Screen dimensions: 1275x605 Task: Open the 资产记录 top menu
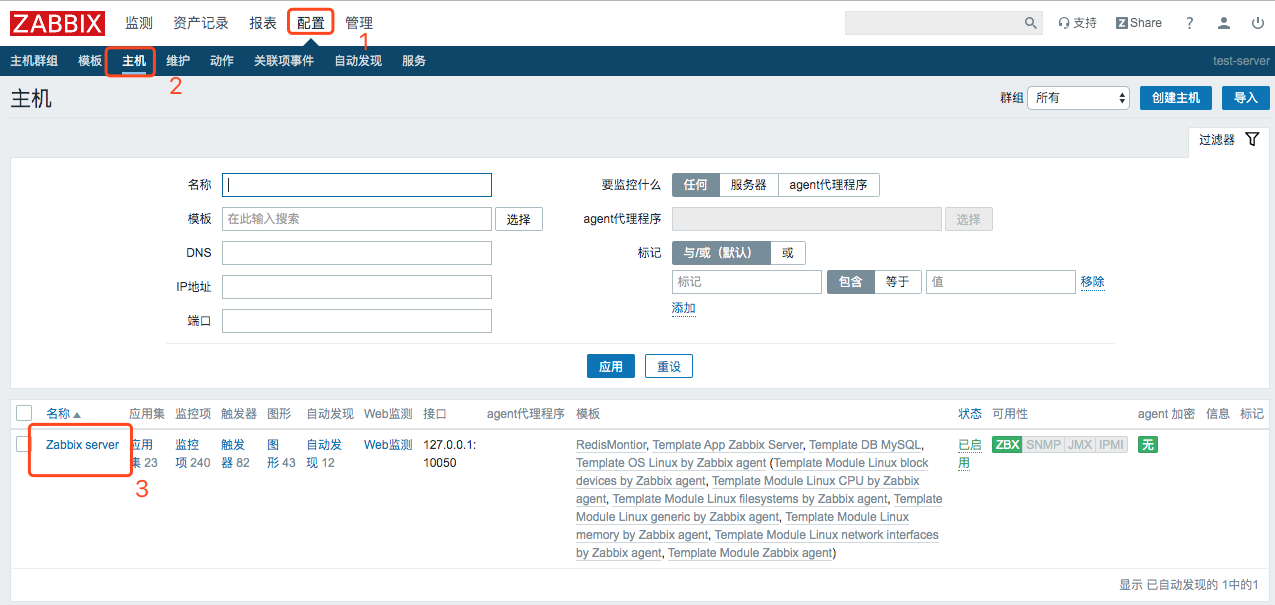[201, 23]
